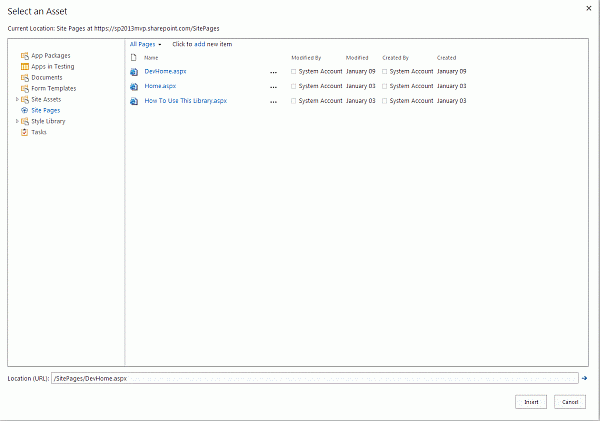Select Form Templates in the tree
The height and width of the screenshot is (421, 600).
[x=54, y=89]
